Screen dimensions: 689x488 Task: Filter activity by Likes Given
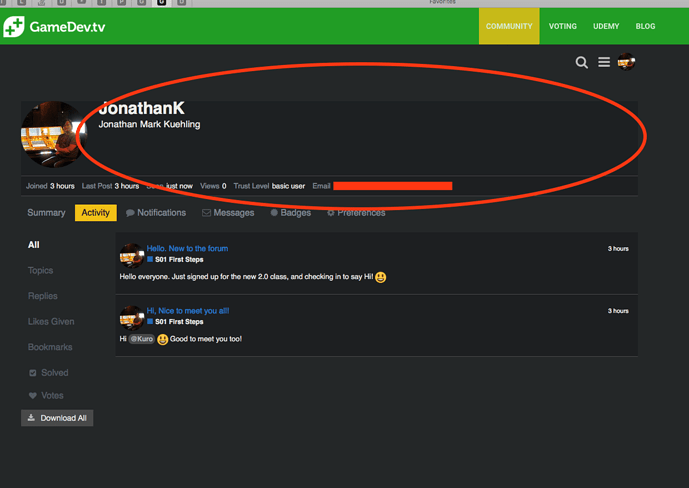click(x=51, y=322)
